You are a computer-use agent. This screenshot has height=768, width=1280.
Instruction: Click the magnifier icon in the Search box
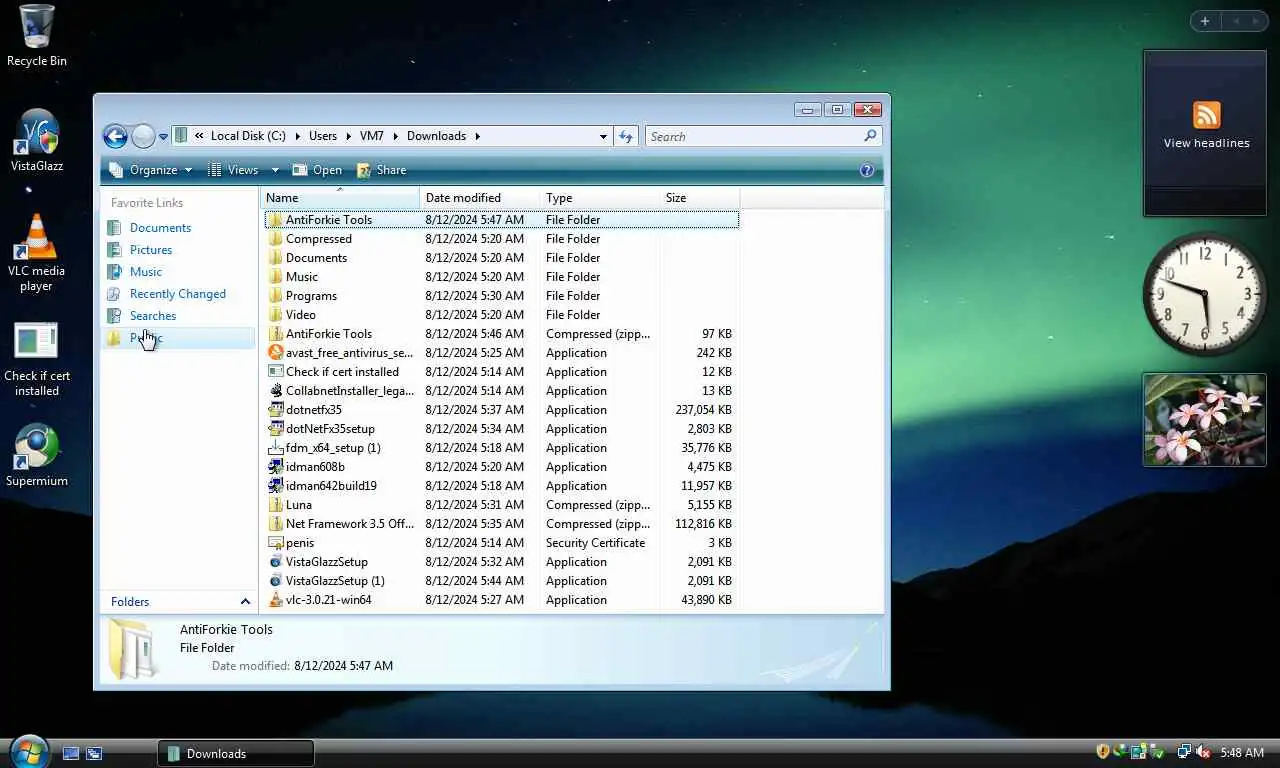[870, 136]
